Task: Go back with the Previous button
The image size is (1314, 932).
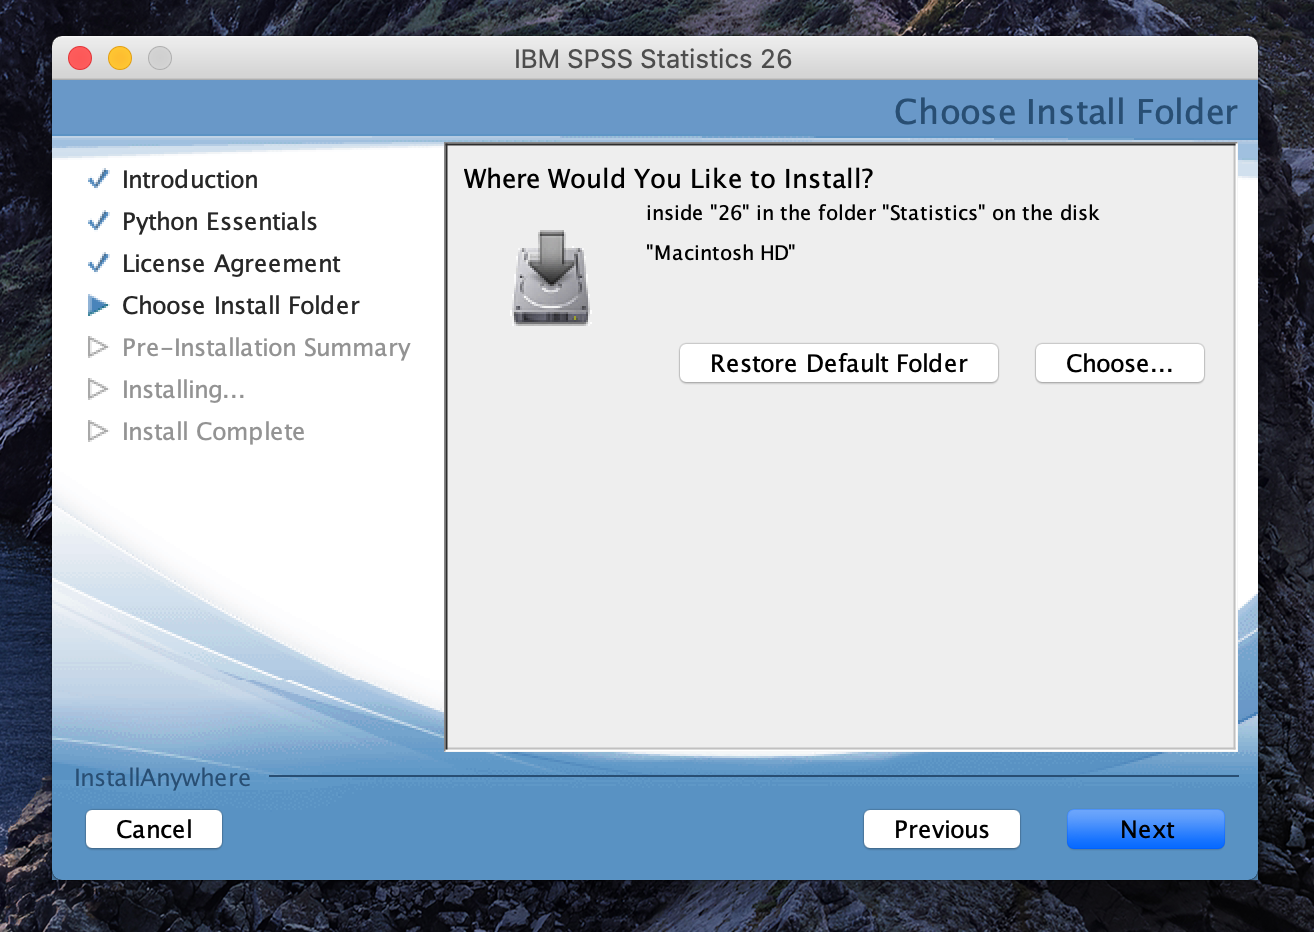Action: click(x=941, y=829)
